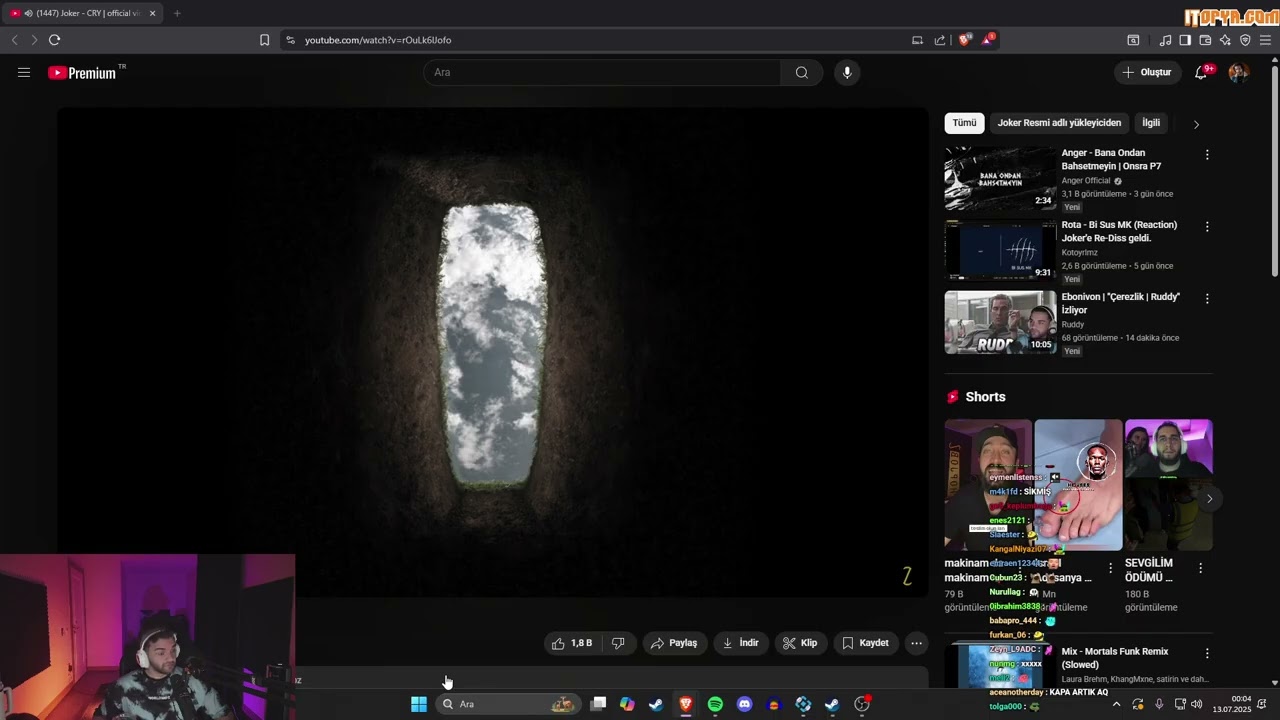Open Brave Shields lion icon
1280x720 pixels.
pos(964,40)
